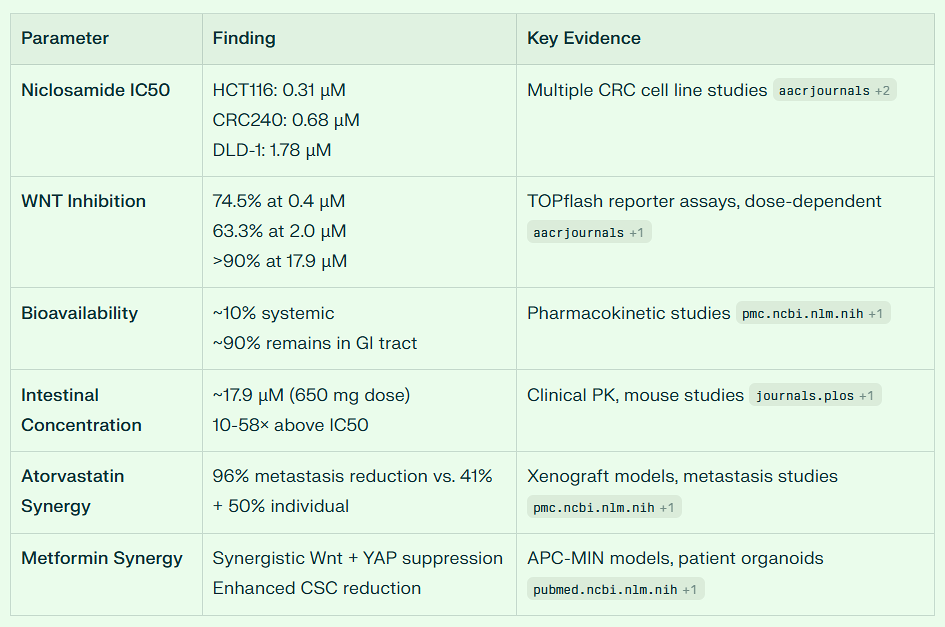Select the WNT Inhibition row label
Viewport: 945px width, 627px height.
[83, 201]
